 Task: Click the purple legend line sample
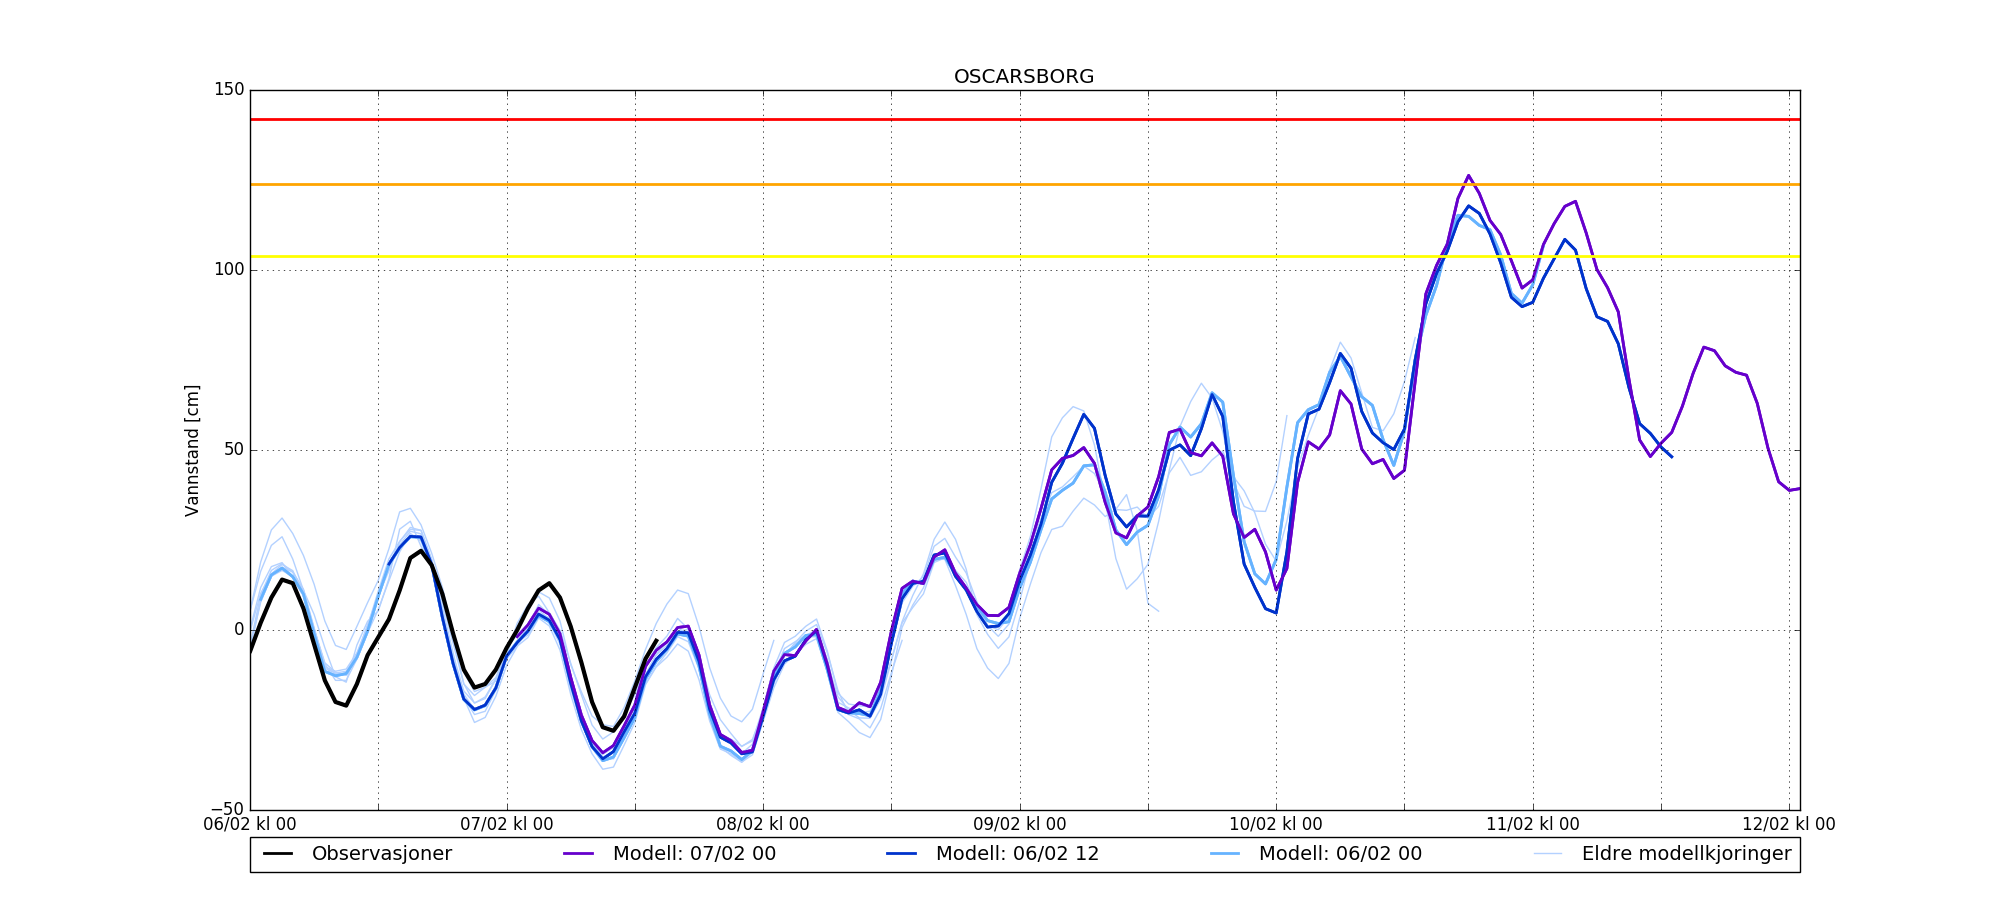pos(579,854)
